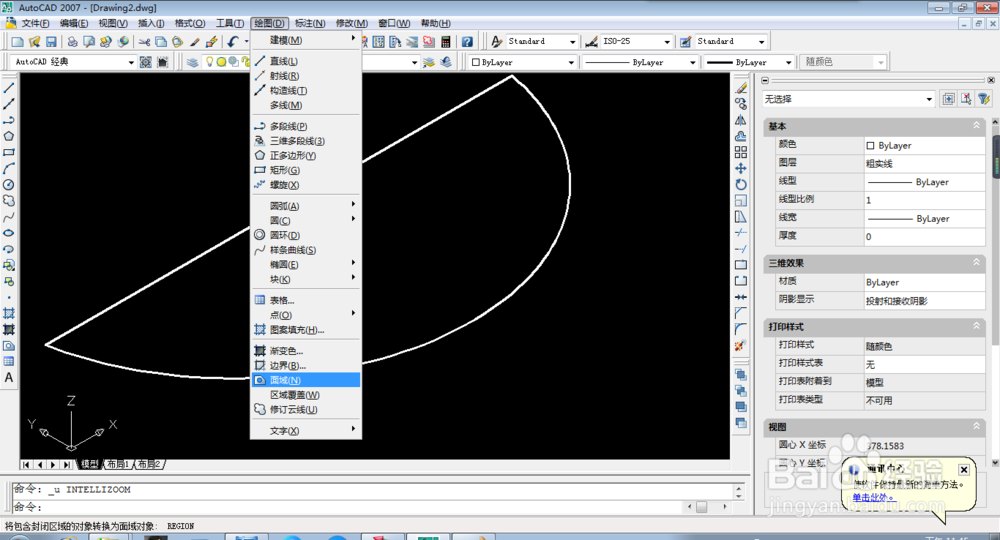Collapse the 视图 section
Viewport: 1000px width, 540px height.
[976, 426]
